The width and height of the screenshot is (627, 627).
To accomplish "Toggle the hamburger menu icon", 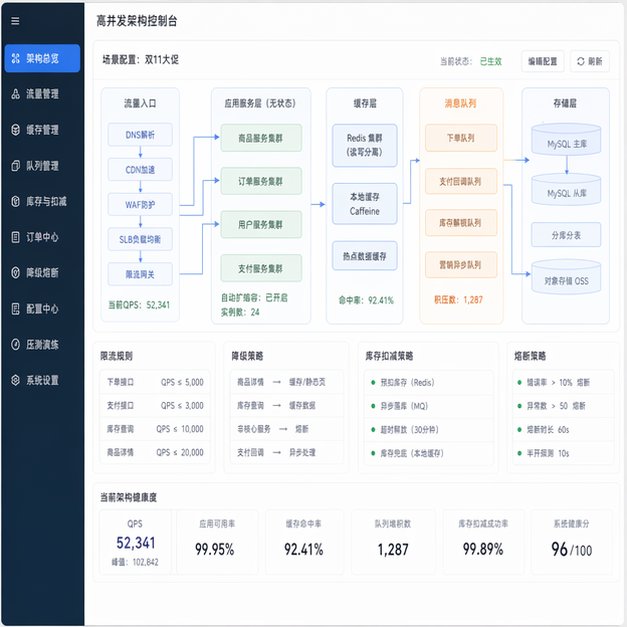I will tap(15, 21).
